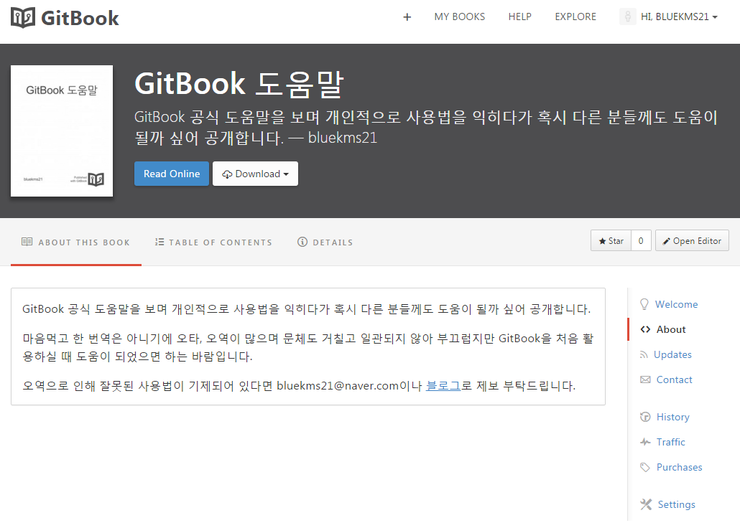Open the DETAILS tab

(x=325, y=242)
